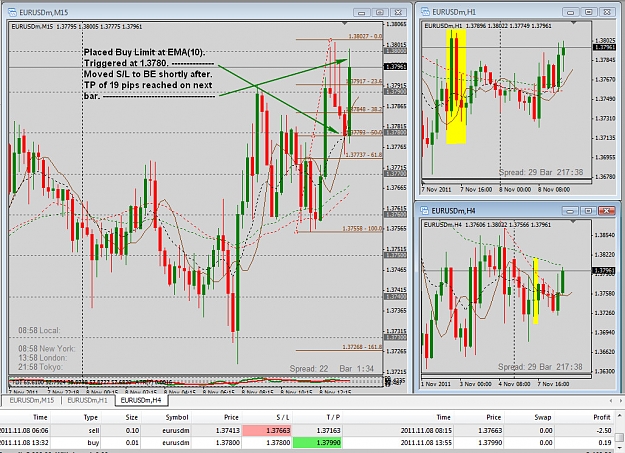Viewport: 625px width, 453px height.
Task: Sort by the Type column header
Action: pos(76,418)
